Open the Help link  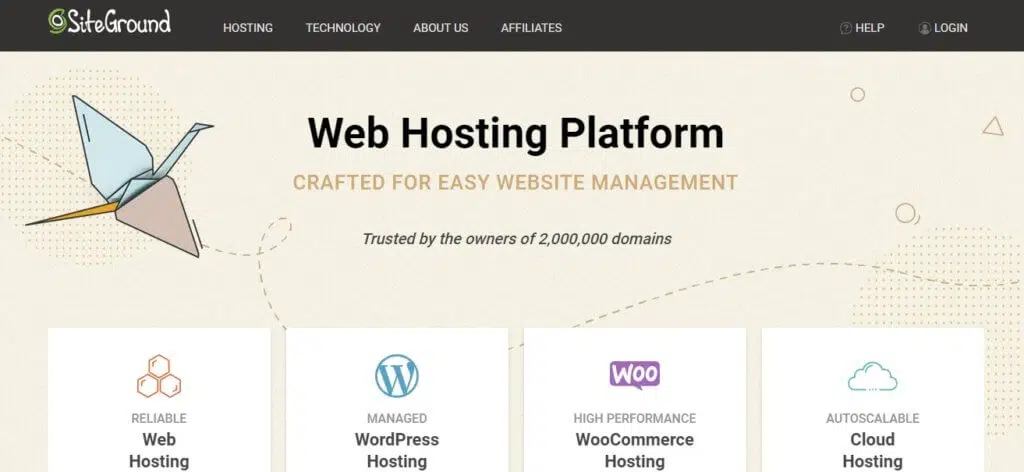(x=870, y=28)
